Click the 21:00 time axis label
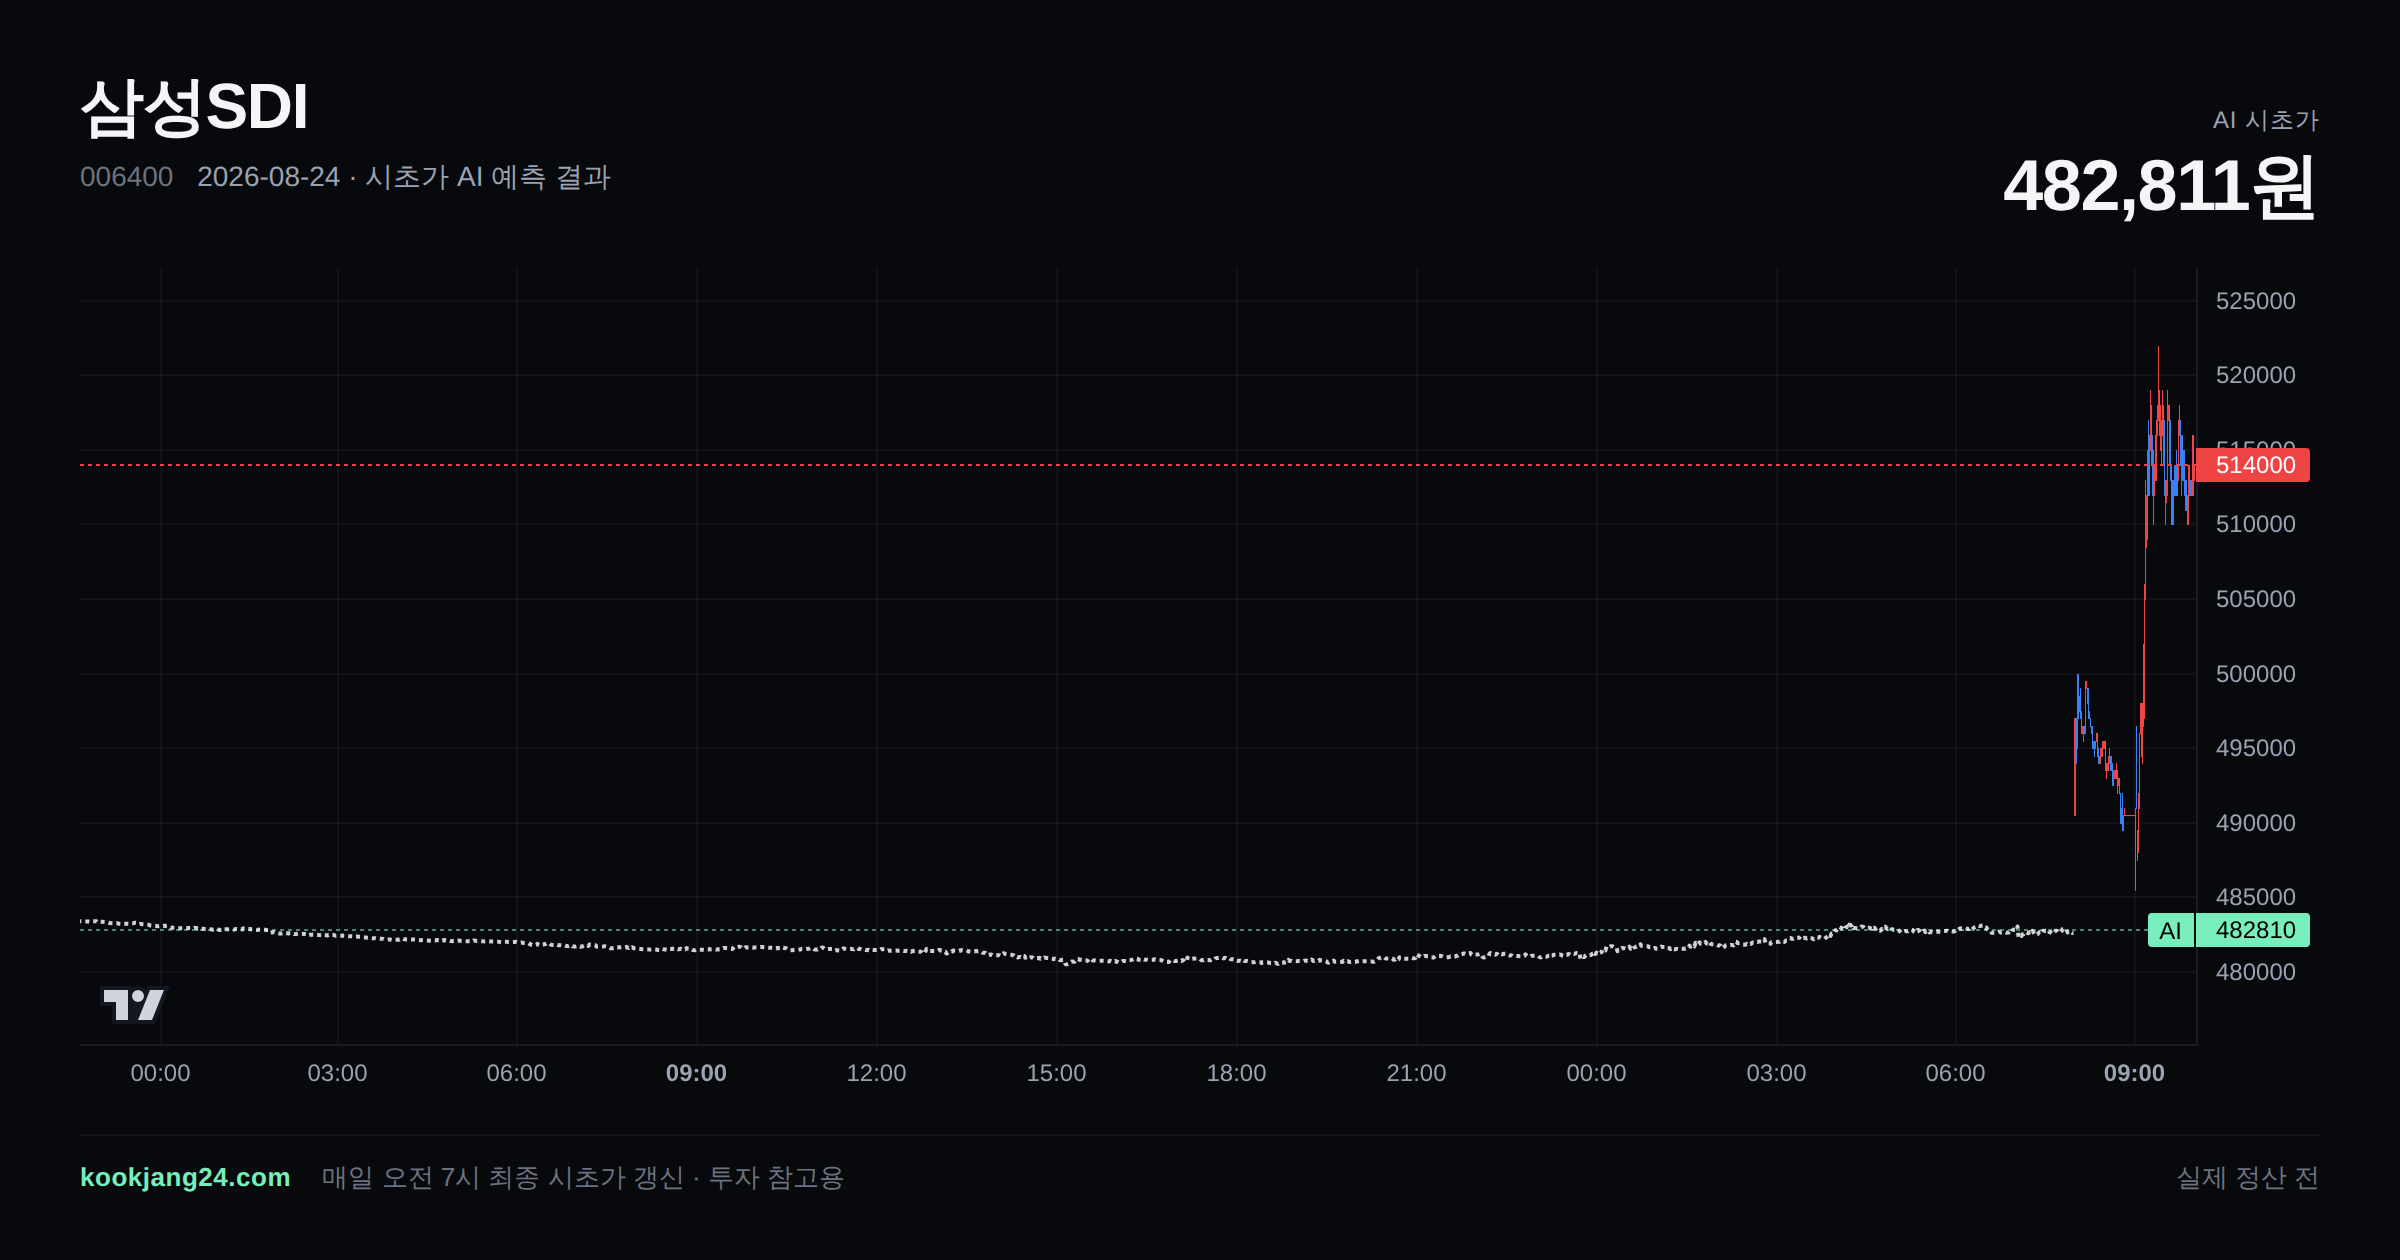The height and width of the screenshot is (1260, 2400). click(1416, 1073)
